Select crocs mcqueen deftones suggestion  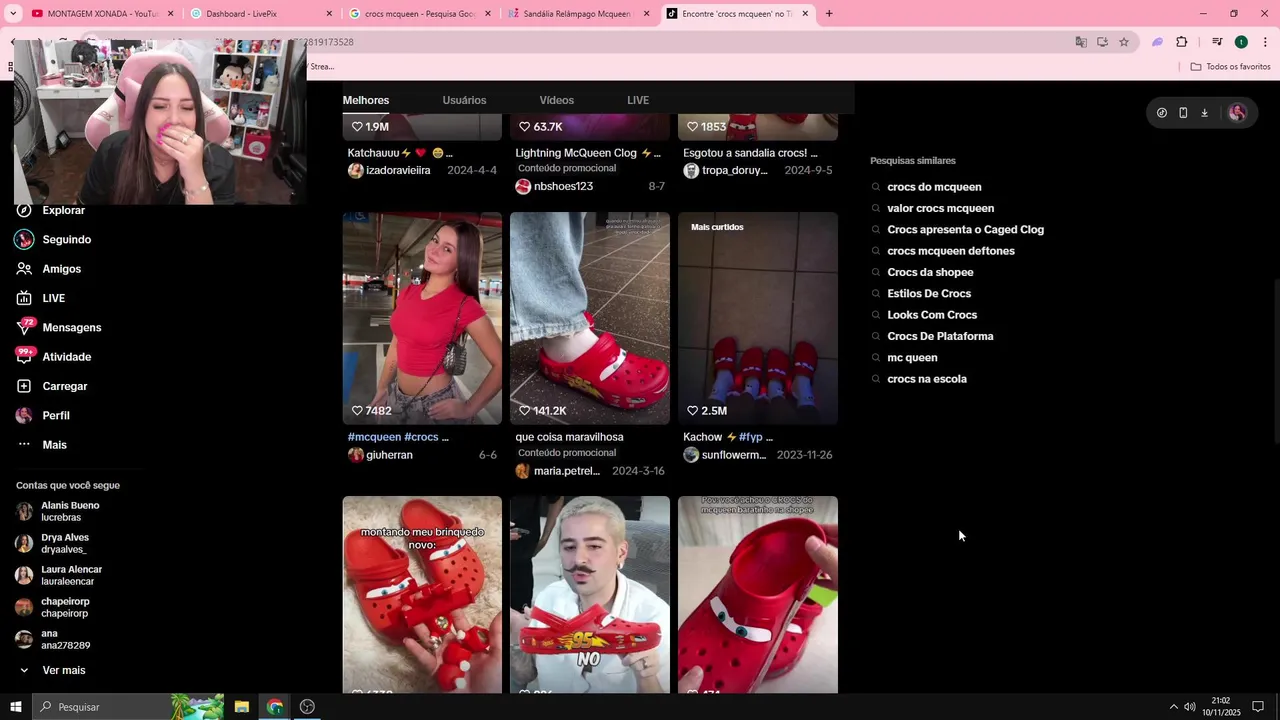point(951,251)
